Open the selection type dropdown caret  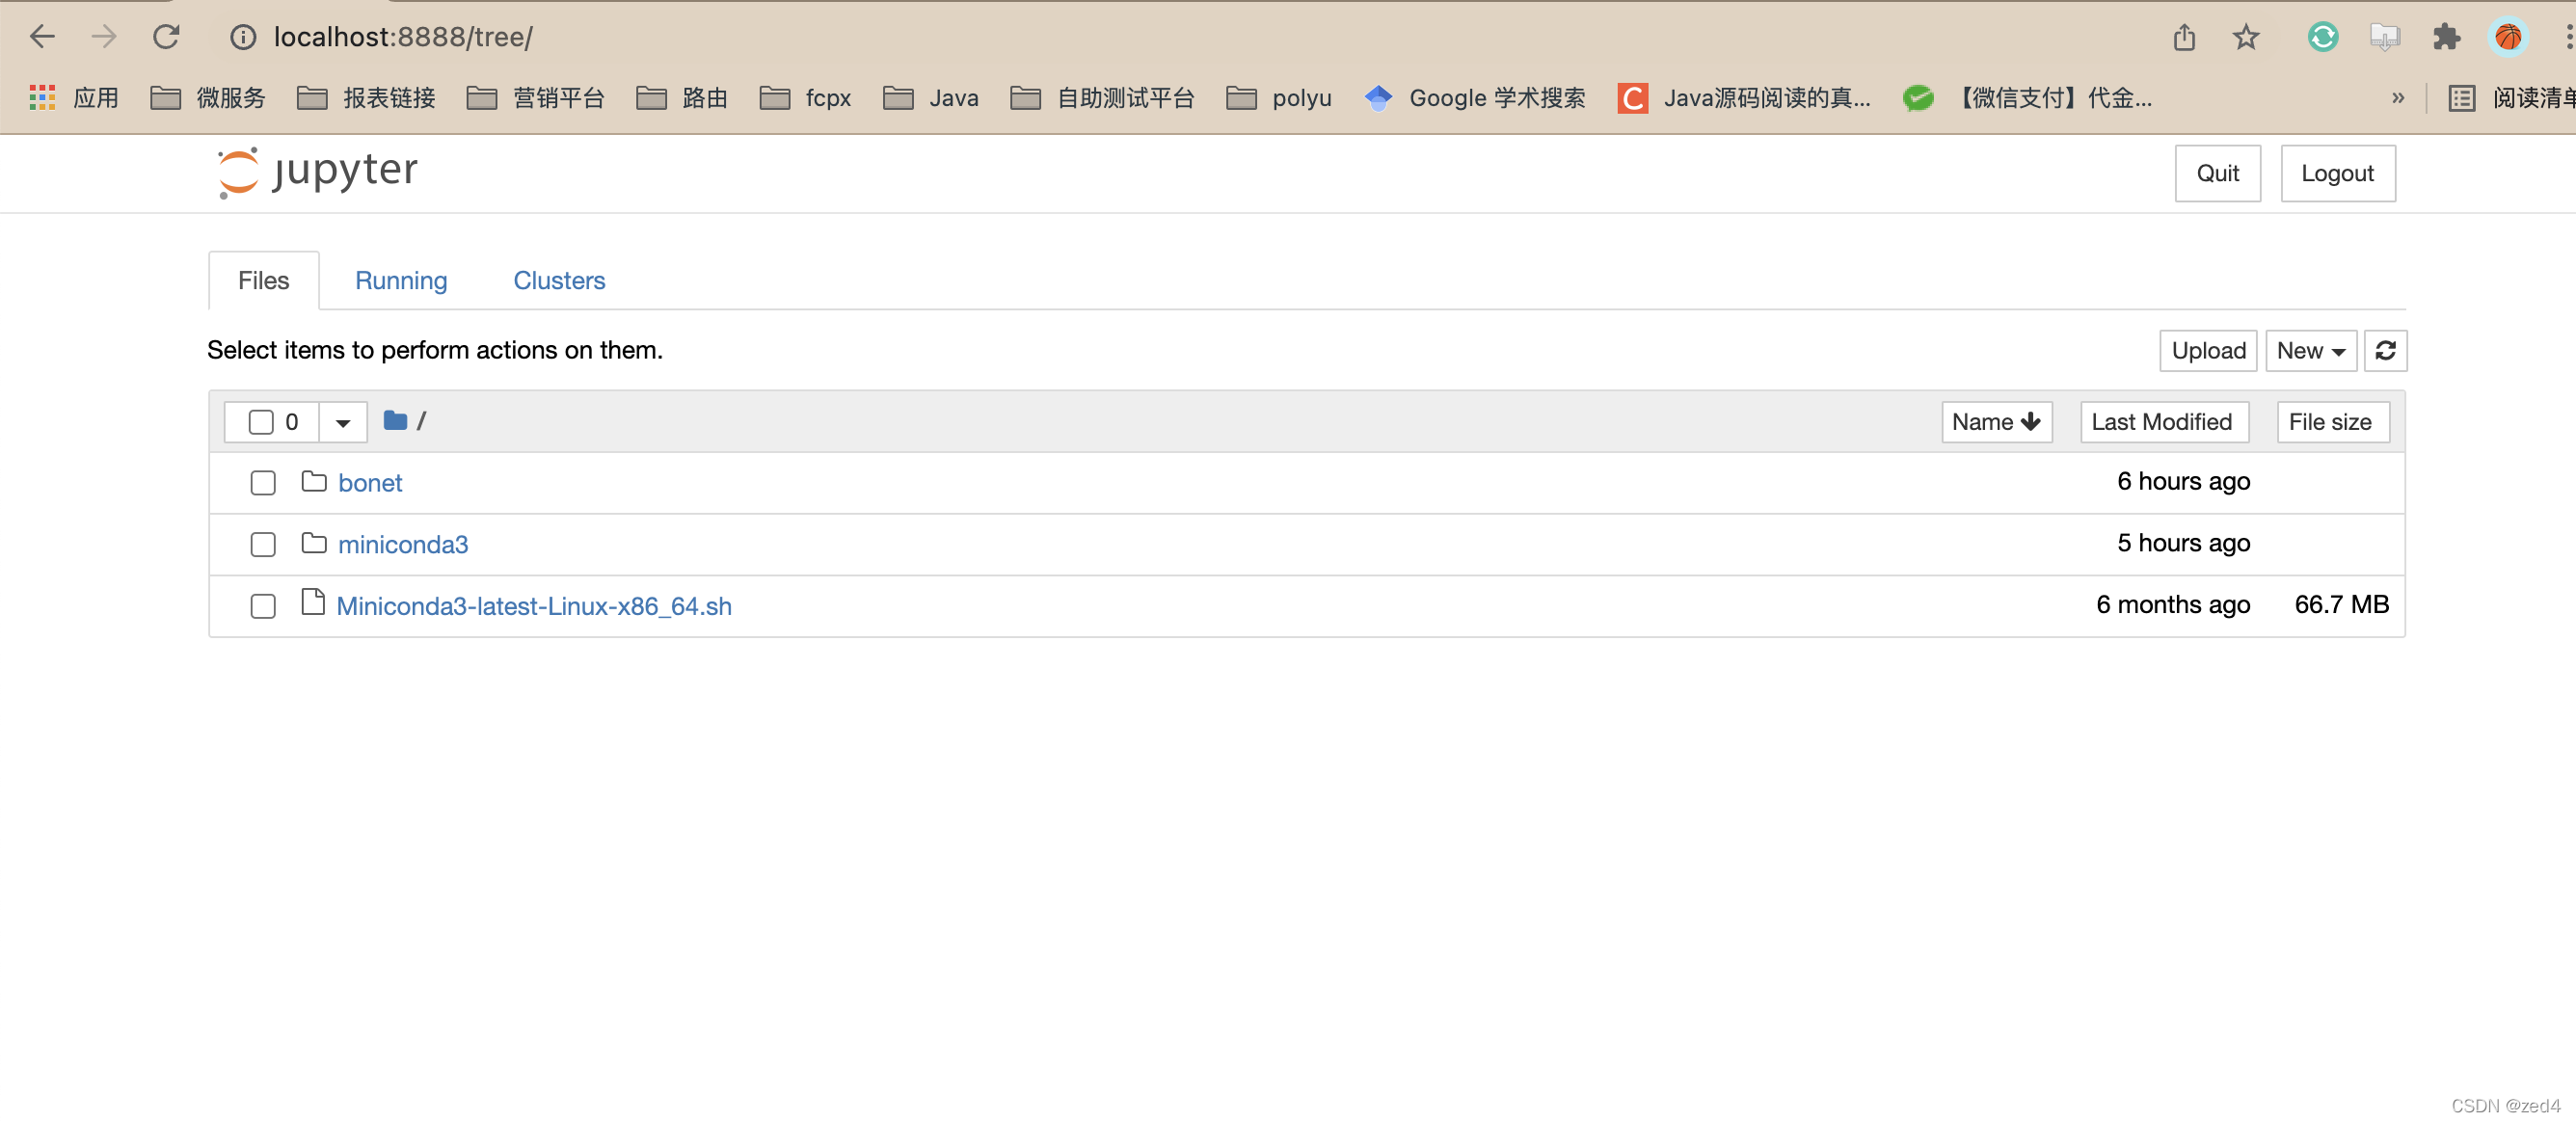343,422
